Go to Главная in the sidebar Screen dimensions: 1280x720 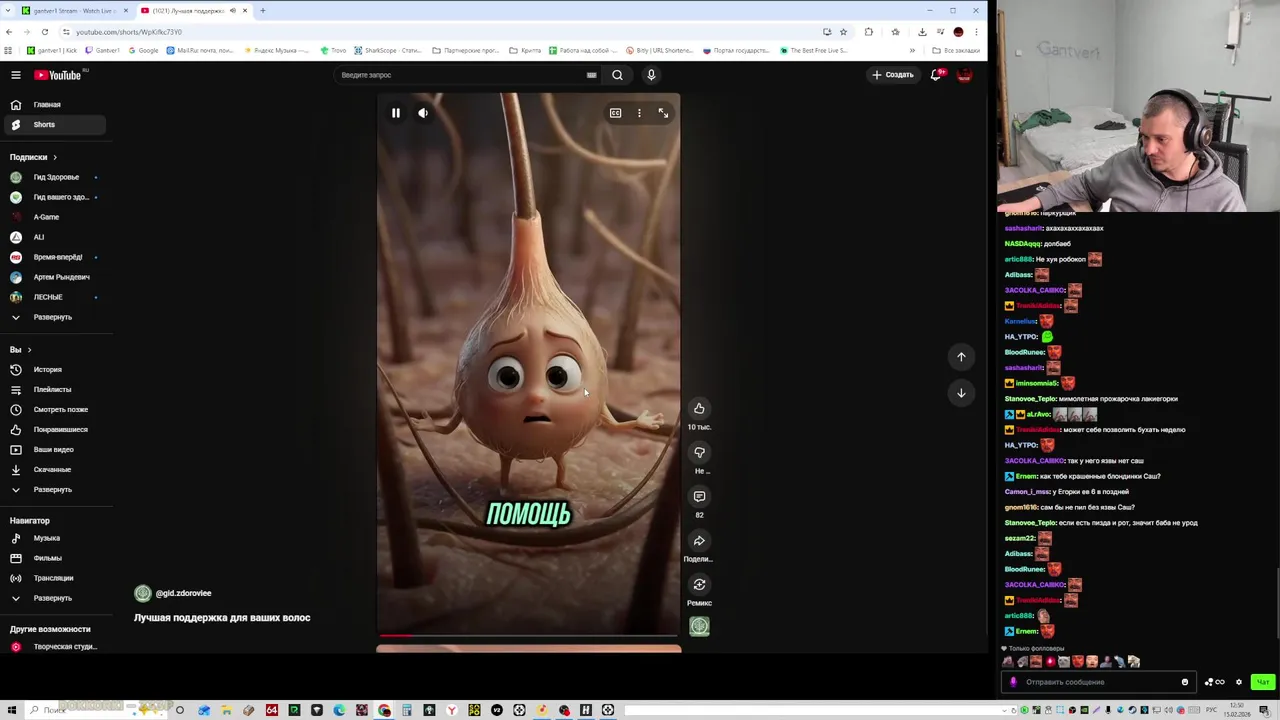coord(55,105)
